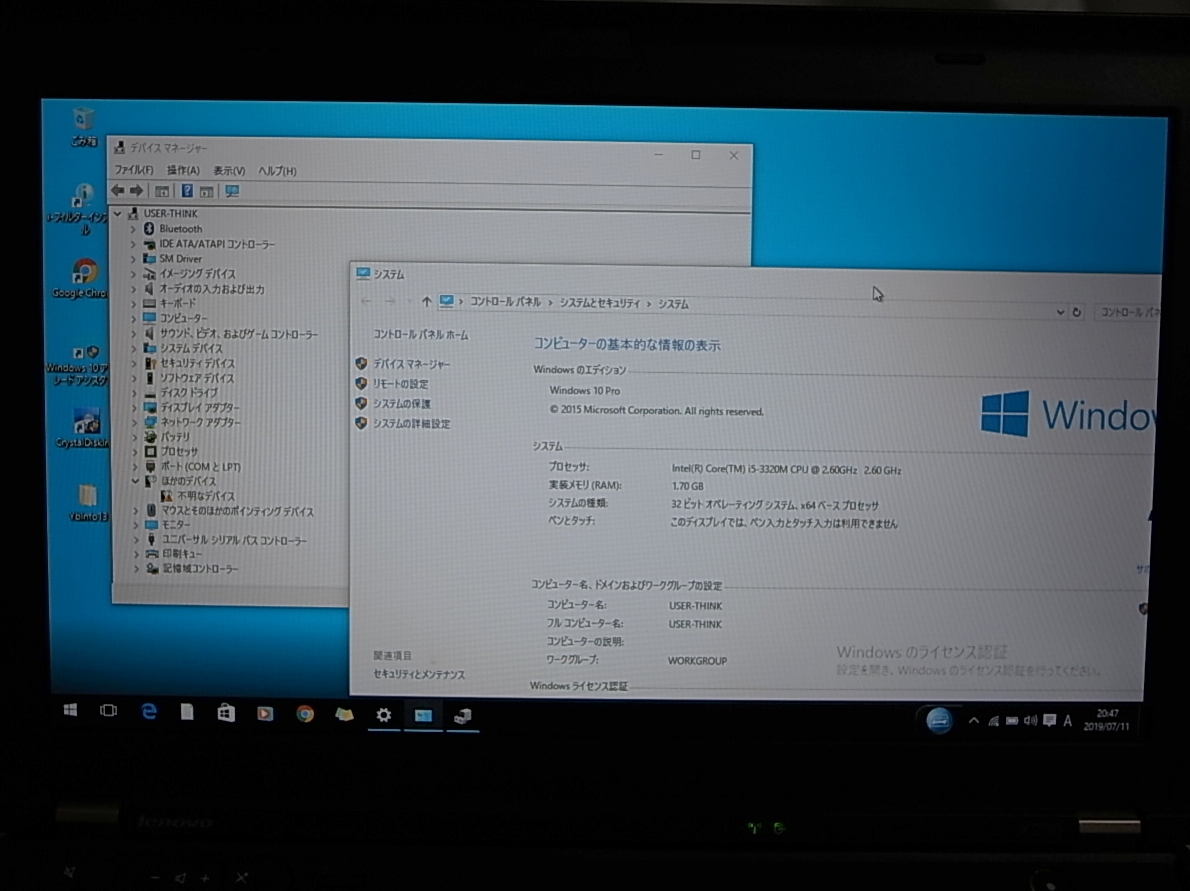Expand the キーボード node
The height and width of the screenshot is (891, 1190).
point(134,303)
